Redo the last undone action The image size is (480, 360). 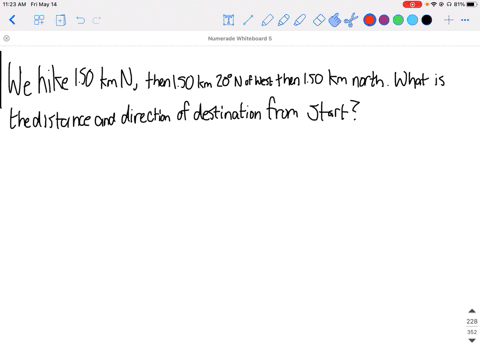point(96,20)
